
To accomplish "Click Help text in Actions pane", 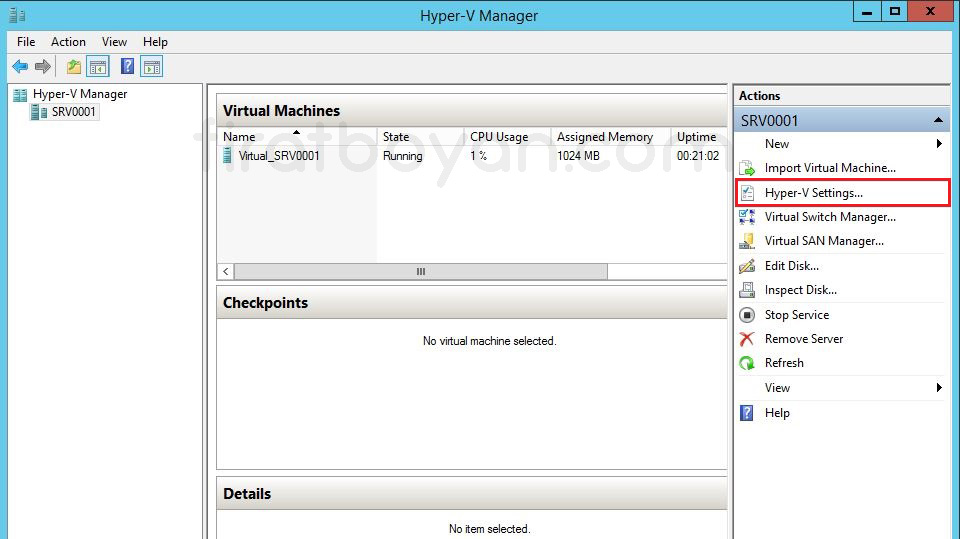I will (x=777, y=413).
